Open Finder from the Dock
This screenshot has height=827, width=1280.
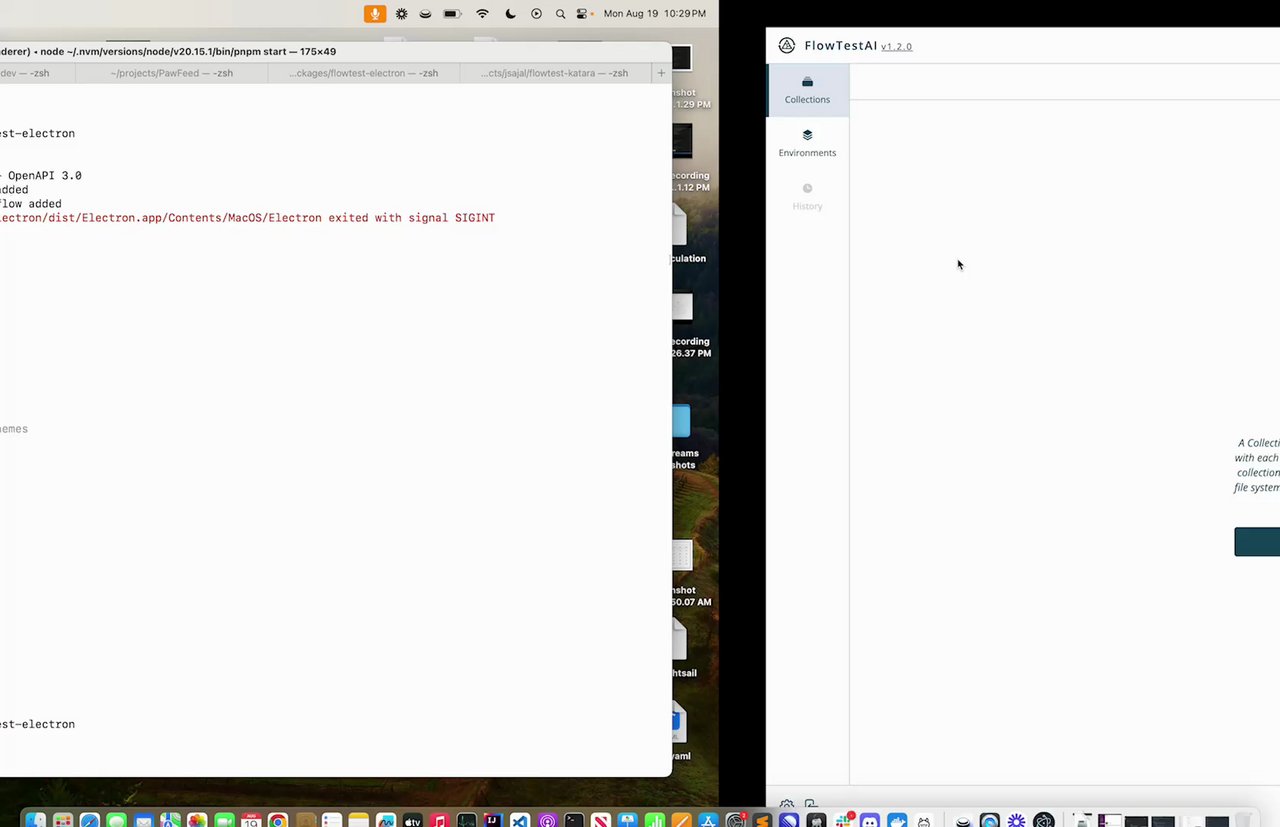click(35, 820)
